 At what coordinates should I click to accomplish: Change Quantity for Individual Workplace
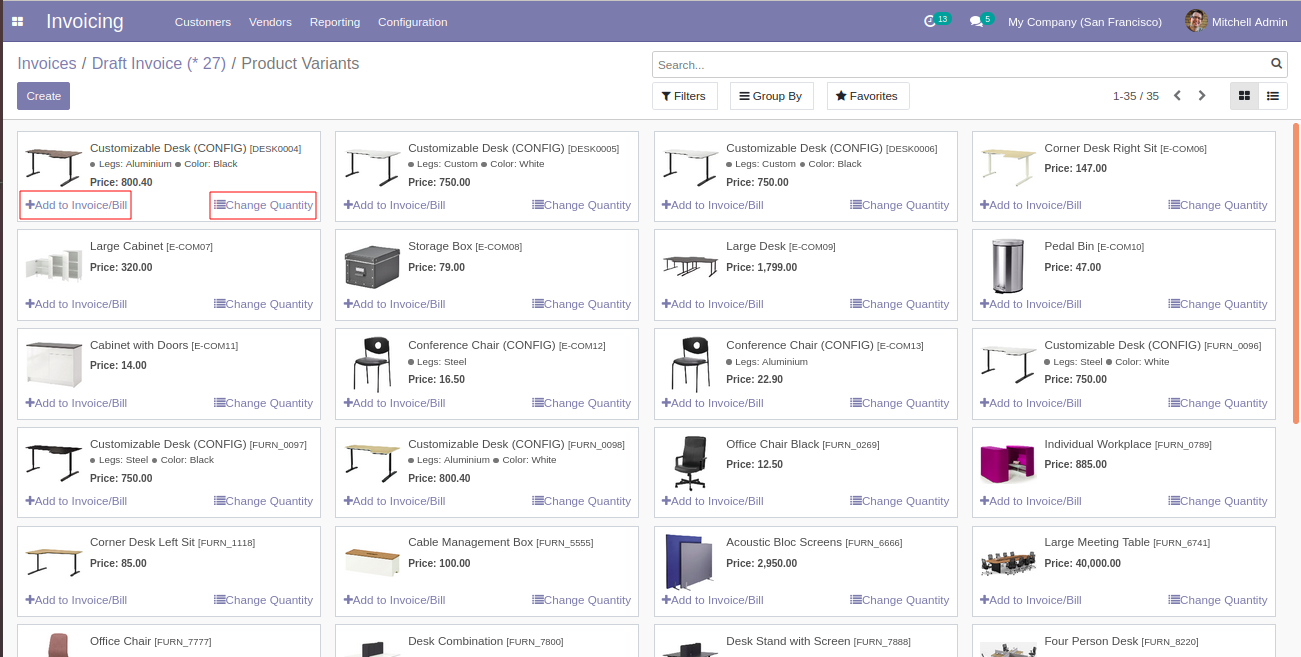[1218, 501]
